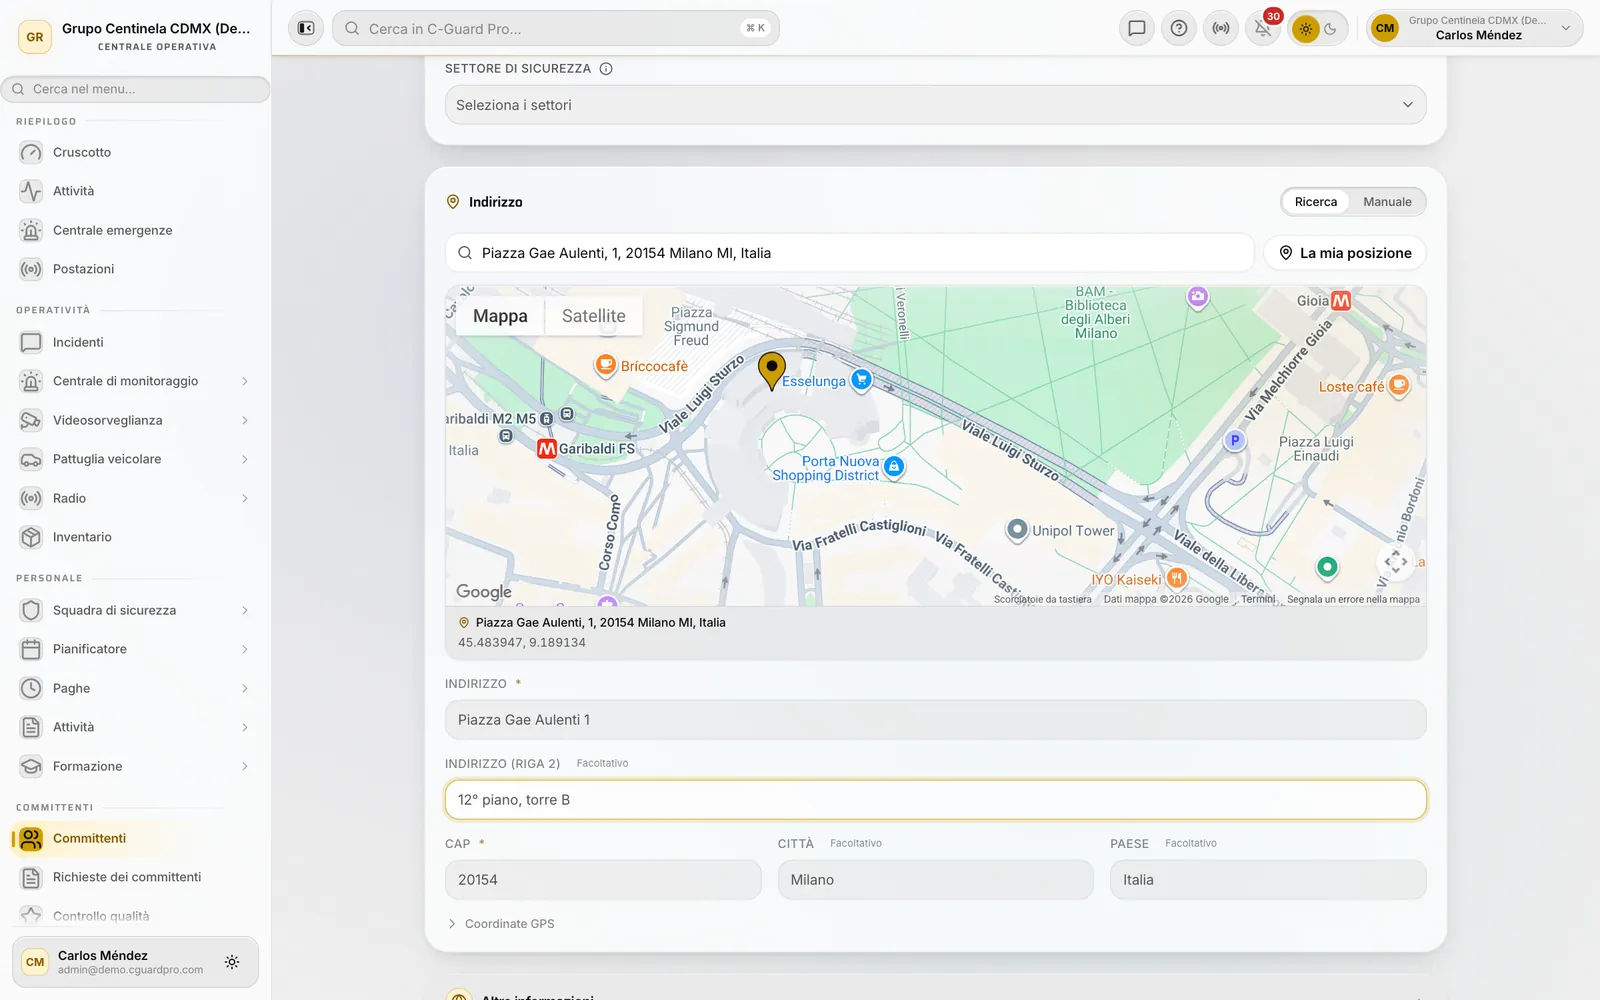Expand Paghe submenu

[245, 688]
